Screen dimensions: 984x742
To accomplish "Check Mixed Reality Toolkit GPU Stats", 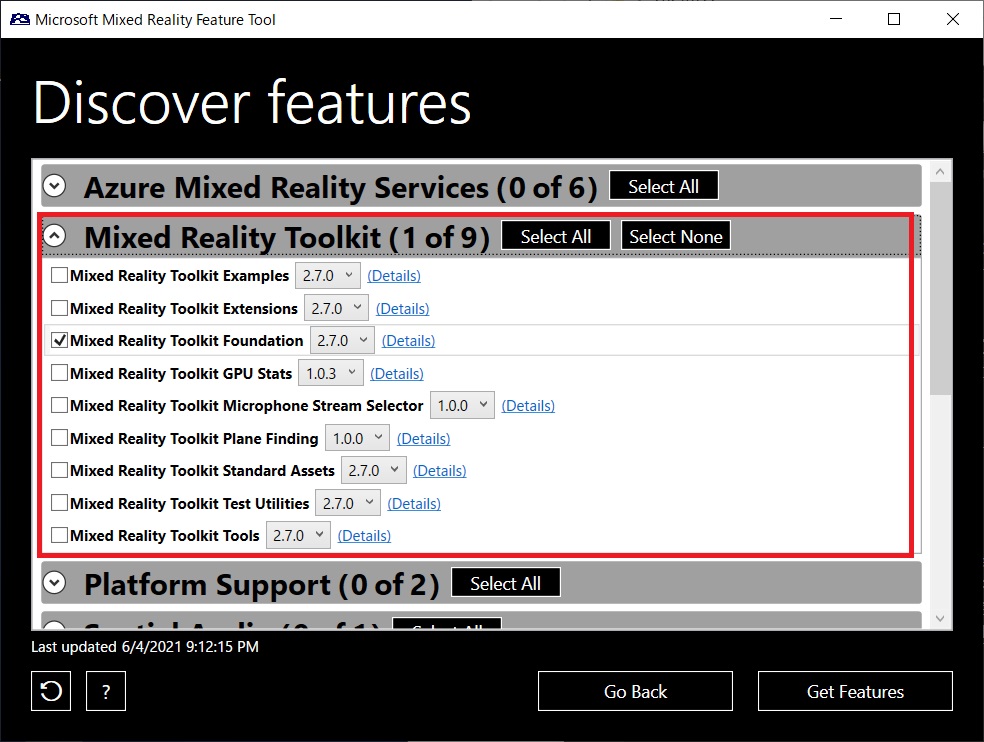I will click(x=60, y=373).
